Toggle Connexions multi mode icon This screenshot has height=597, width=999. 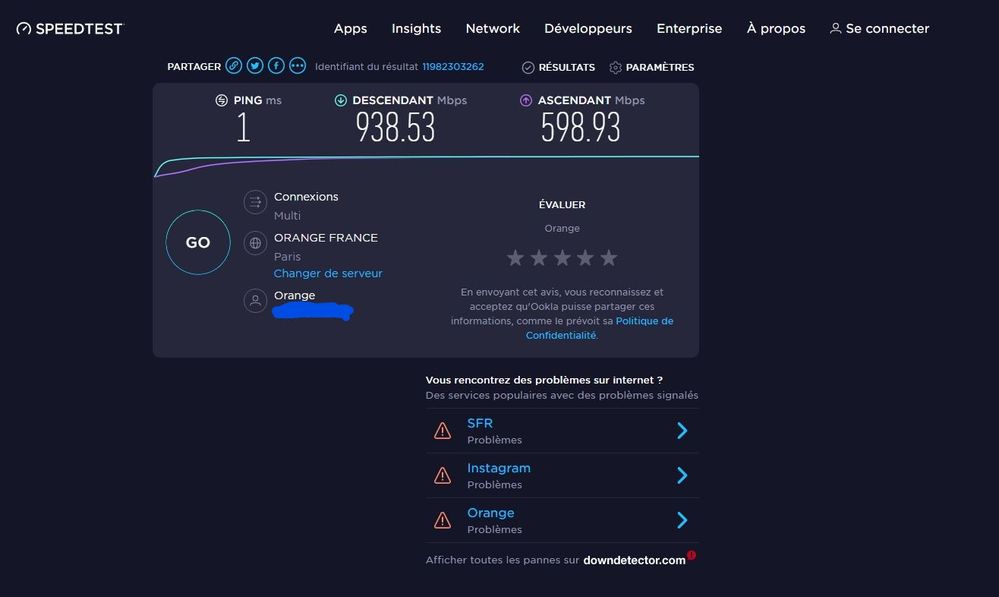coord(255,203)
